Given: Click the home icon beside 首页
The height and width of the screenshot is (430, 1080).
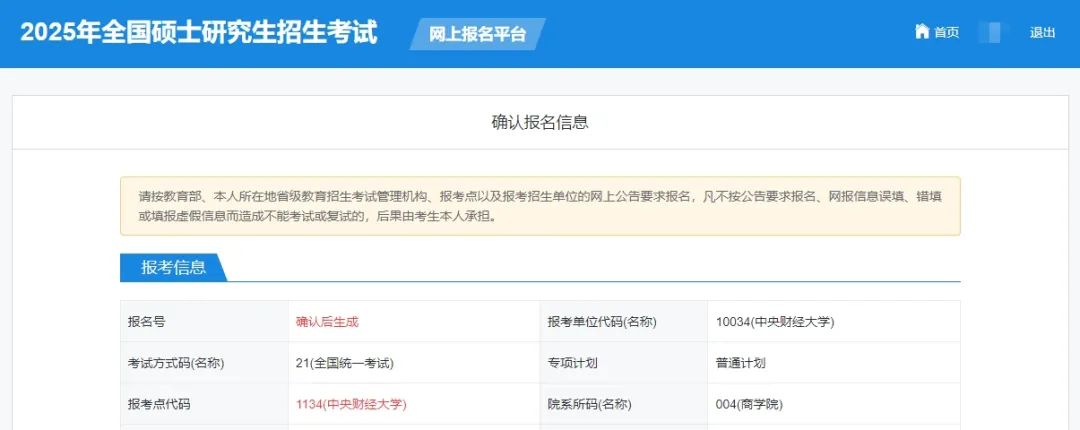Looking at the screenshot, I should tap(922, 32).
